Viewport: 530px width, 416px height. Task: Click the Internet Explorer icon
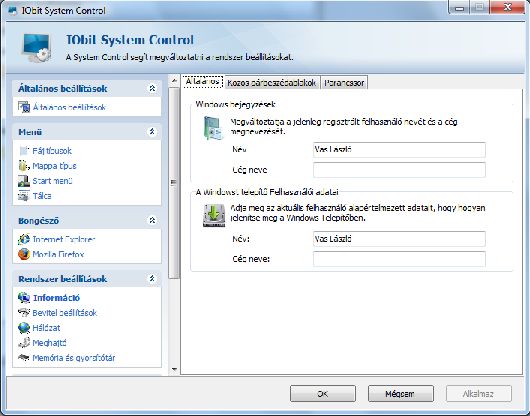(24, 239)
